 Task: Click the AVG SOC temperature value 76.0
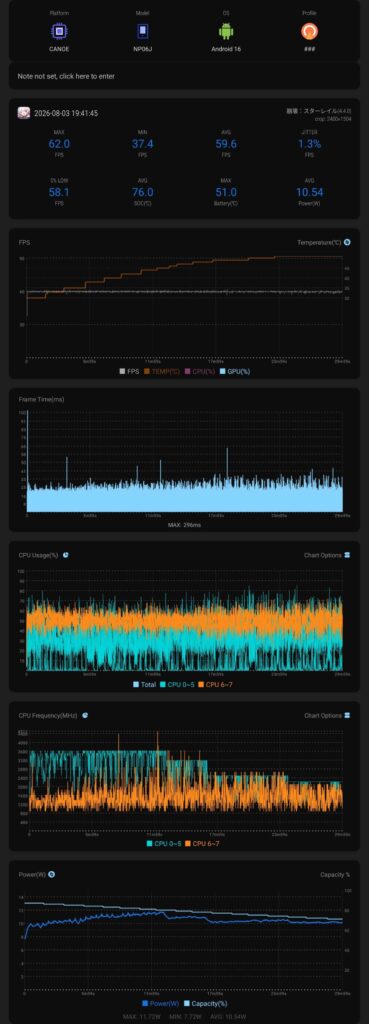click(142, 192)
